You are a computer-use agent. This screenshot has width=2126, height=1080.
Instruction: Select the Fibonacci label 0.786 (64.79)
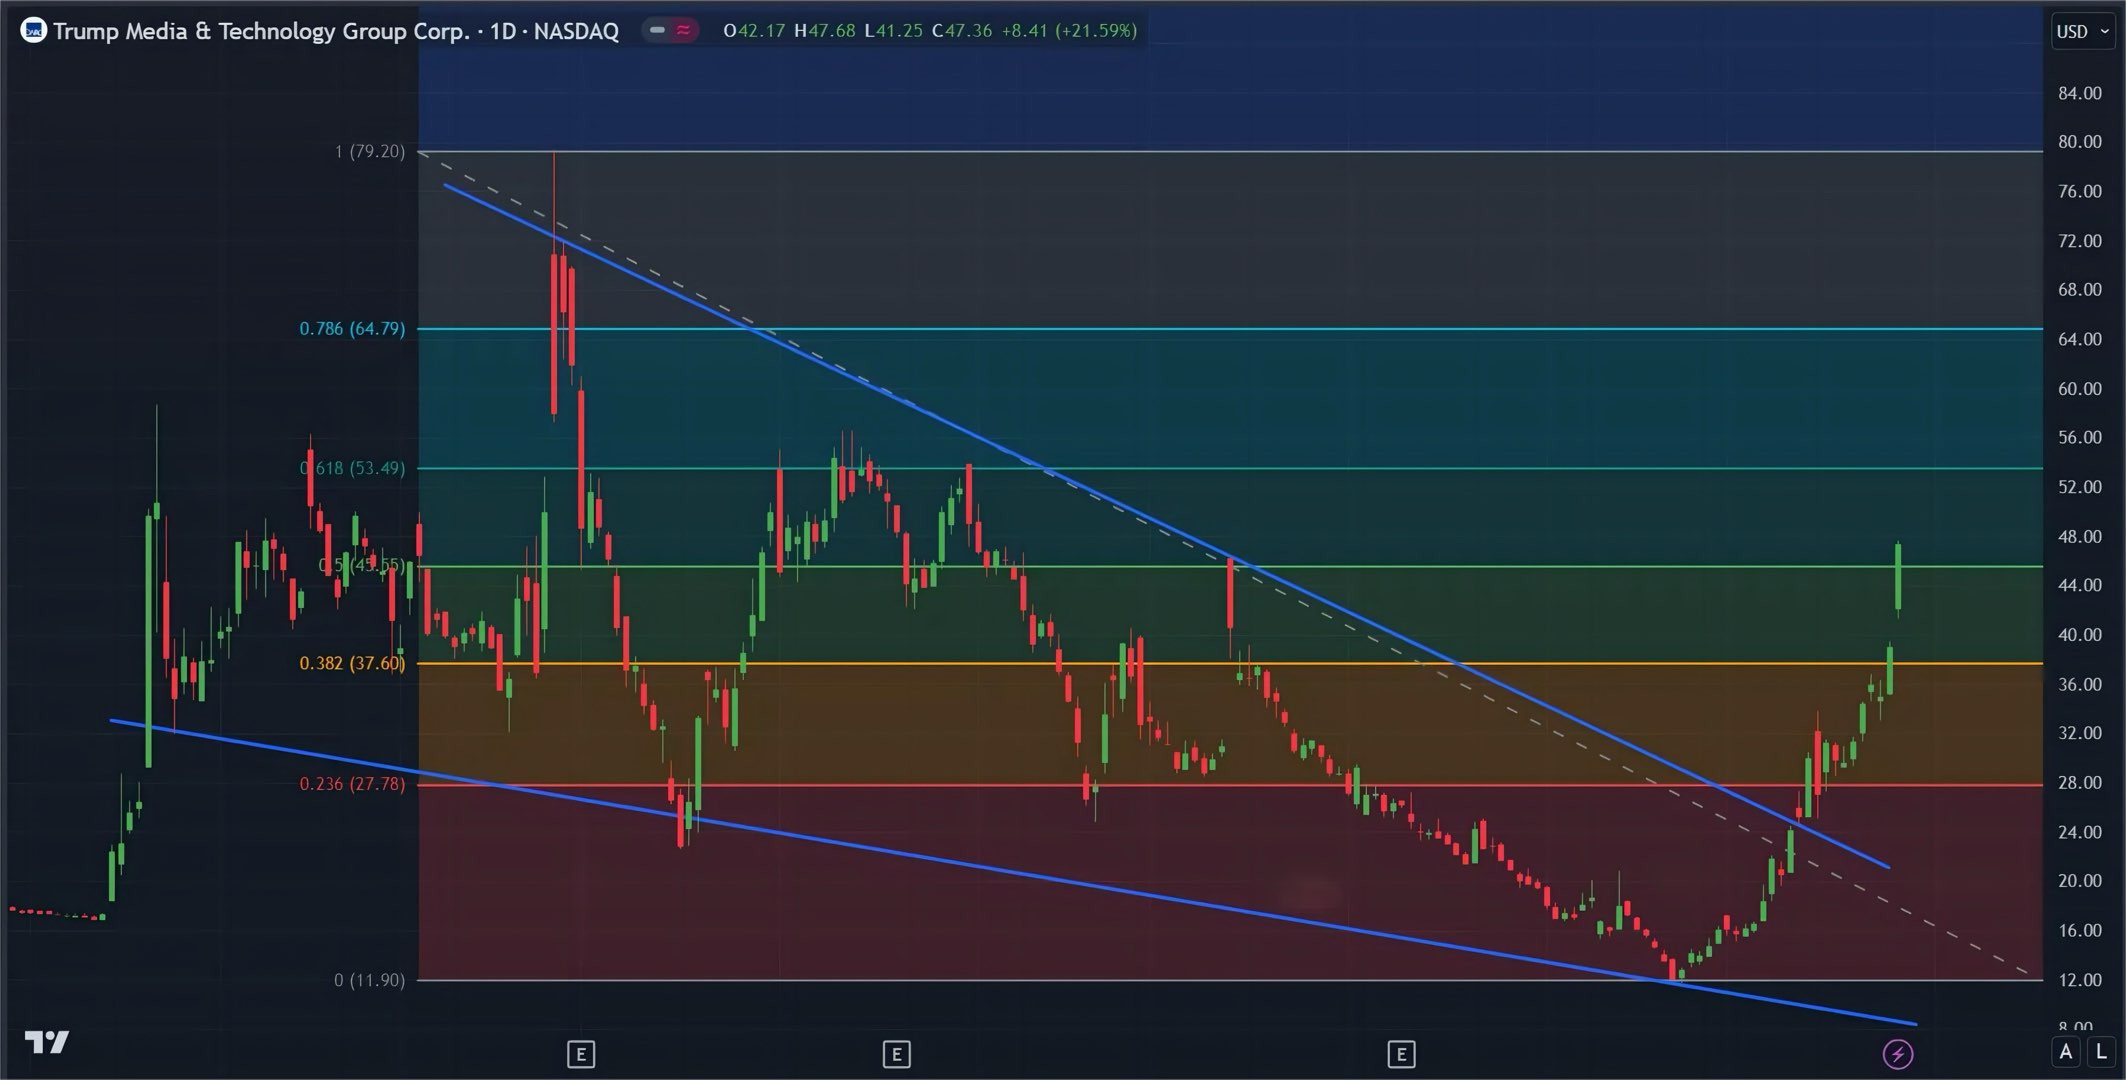353,328
